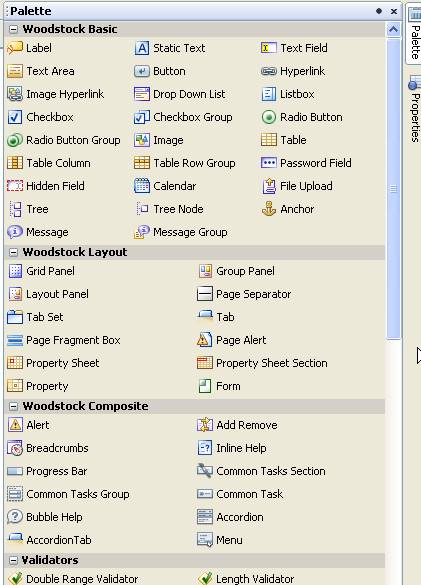Select the Drop Down List item
This screenshot has width=421, height=585.
(179, 94)
